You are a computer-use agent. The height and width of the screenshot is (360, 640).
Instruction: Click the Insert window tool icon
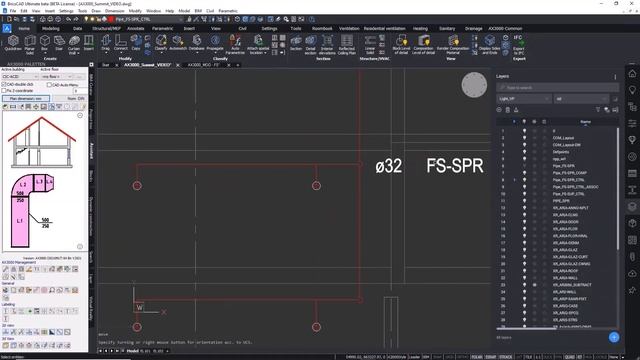[89, 42]
